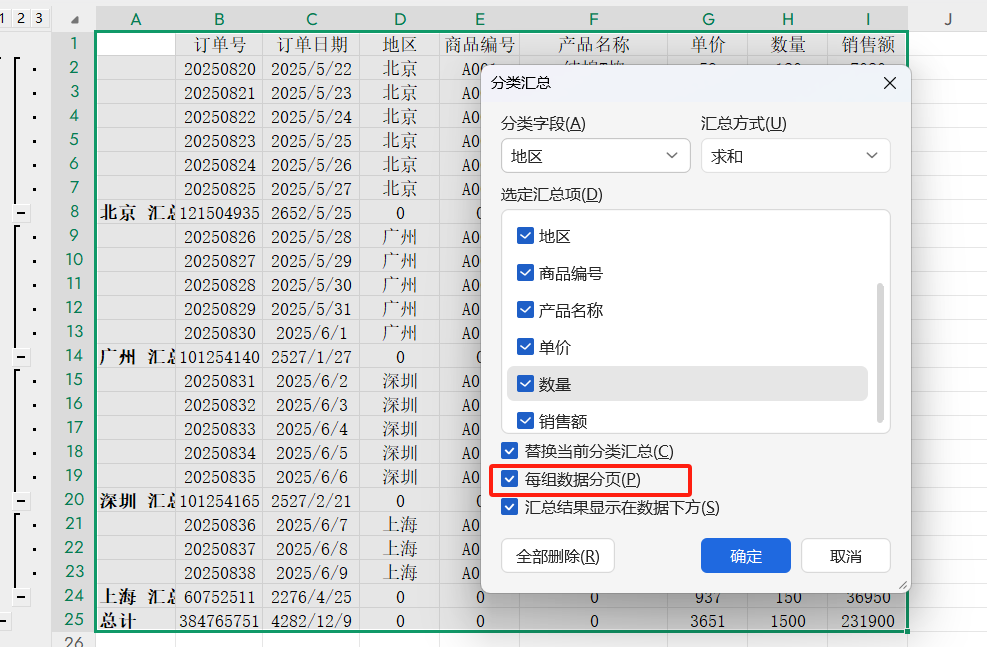The height and width of the screenshot is (647, 987).
Task: Uncheck 汇总结果显示在数据下方 option
Action: click(510, 505)
